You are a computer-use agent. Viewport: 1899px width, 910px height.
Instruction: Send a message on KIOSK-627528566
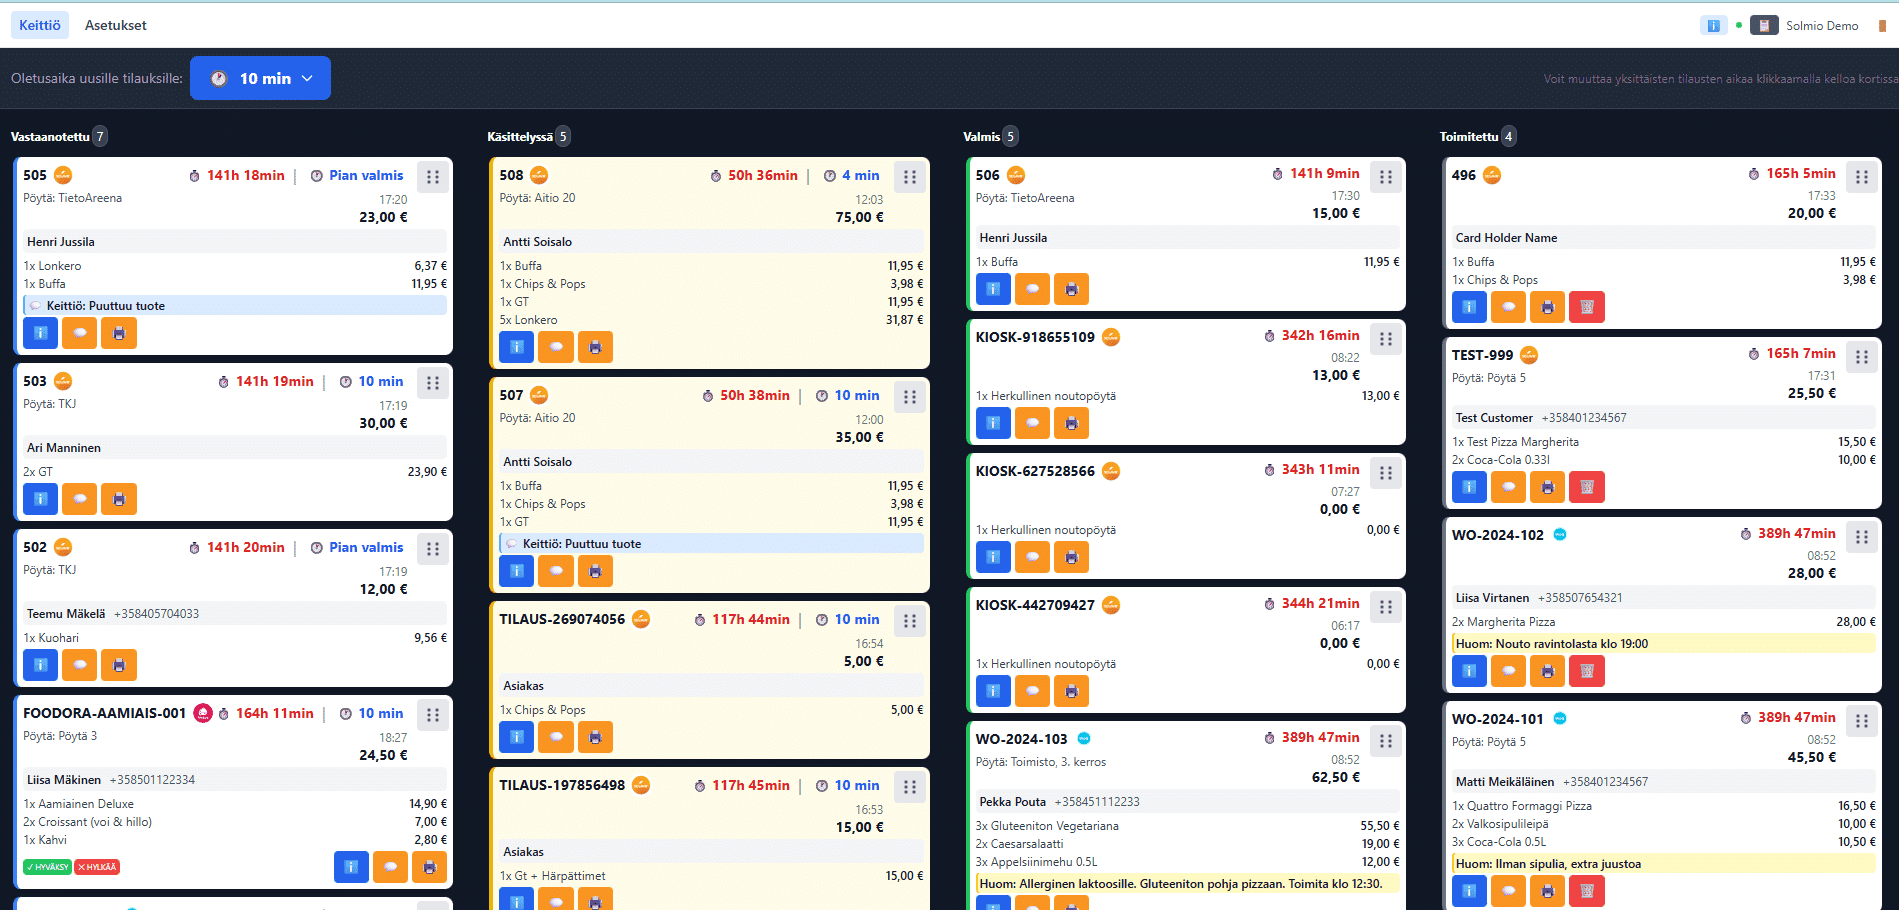1032,557
